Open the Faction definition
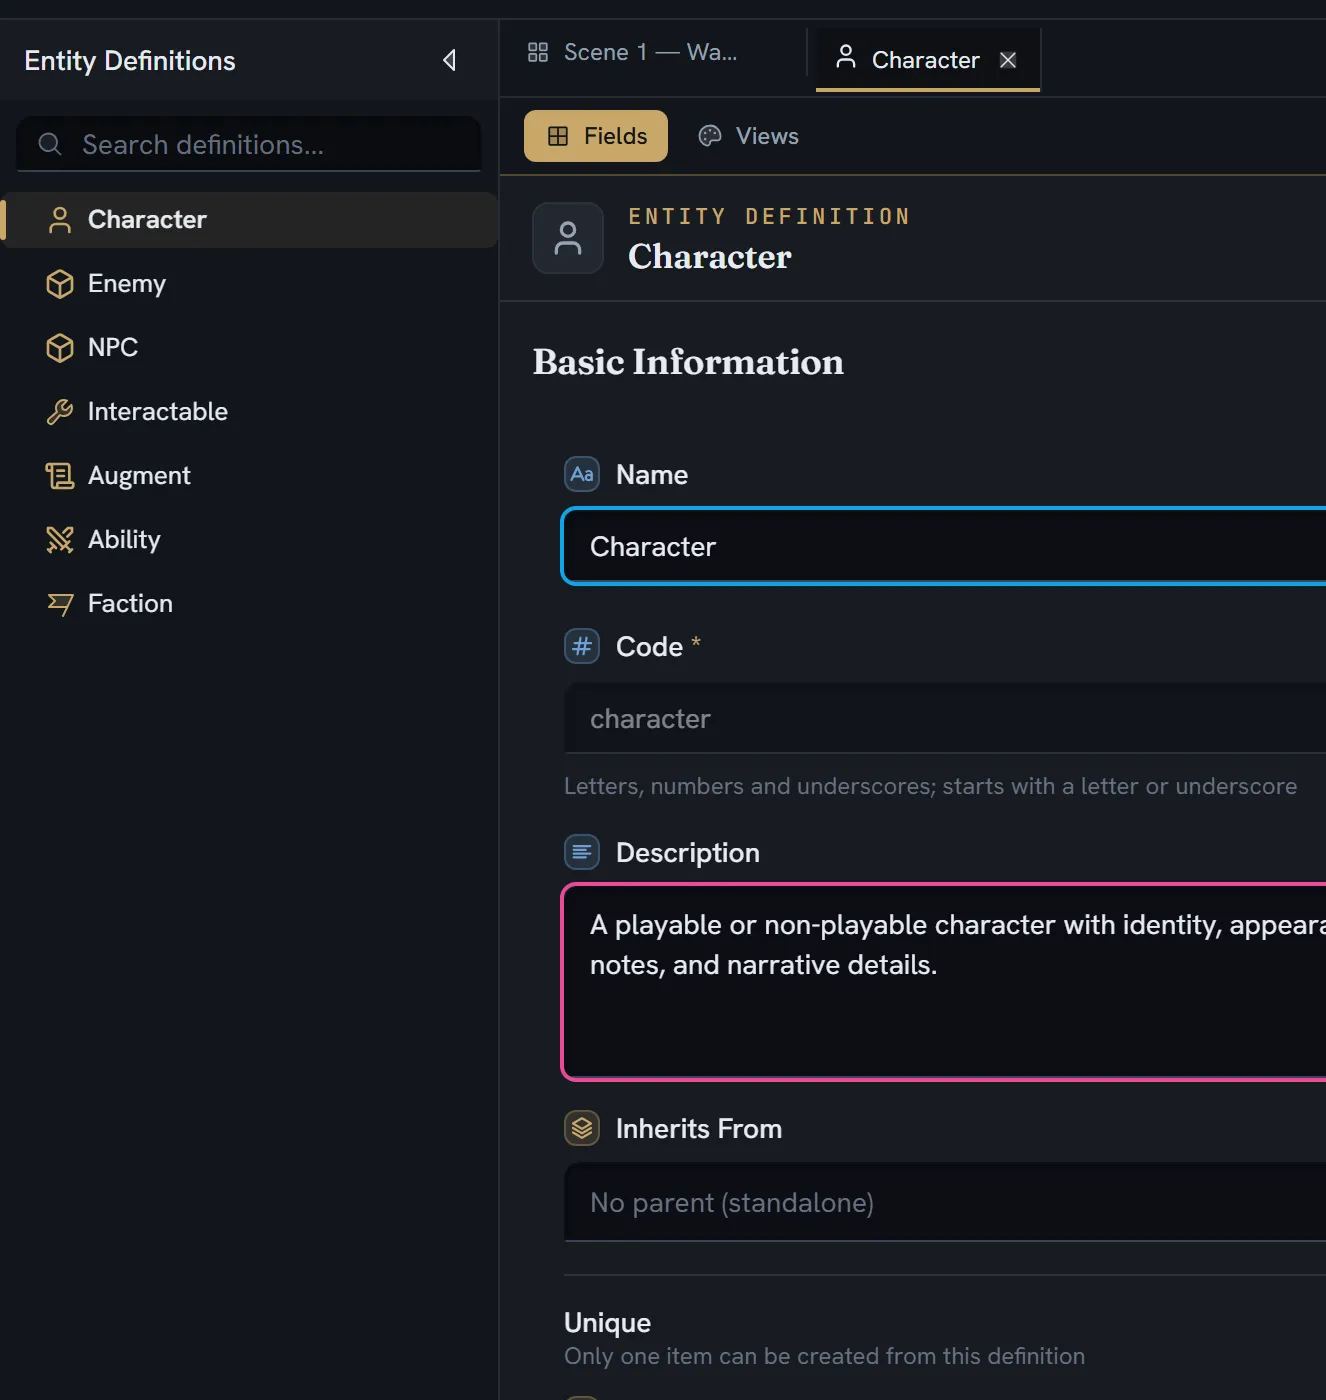The width and height of the screenshot is (1326, 1400). click(x=250, y=604)
